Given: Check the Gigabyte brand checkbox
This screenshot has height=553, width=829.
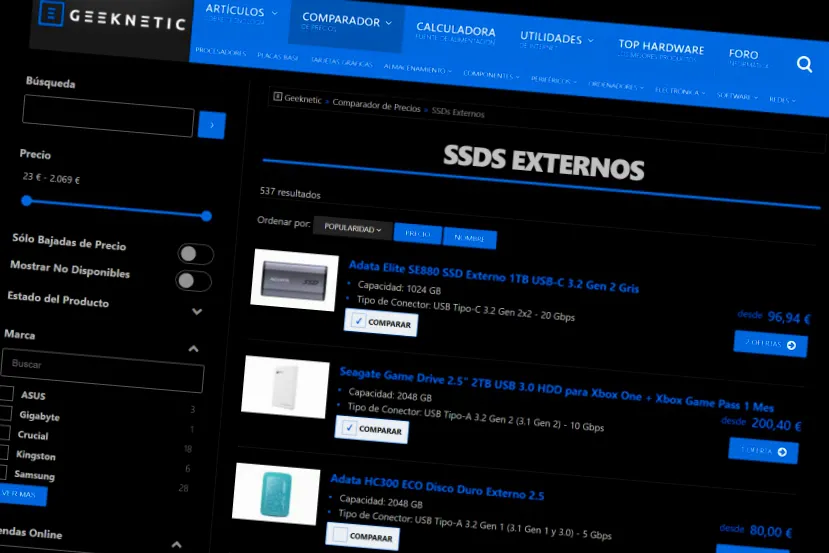Looking at the screenshot, I should click(5, 412).
